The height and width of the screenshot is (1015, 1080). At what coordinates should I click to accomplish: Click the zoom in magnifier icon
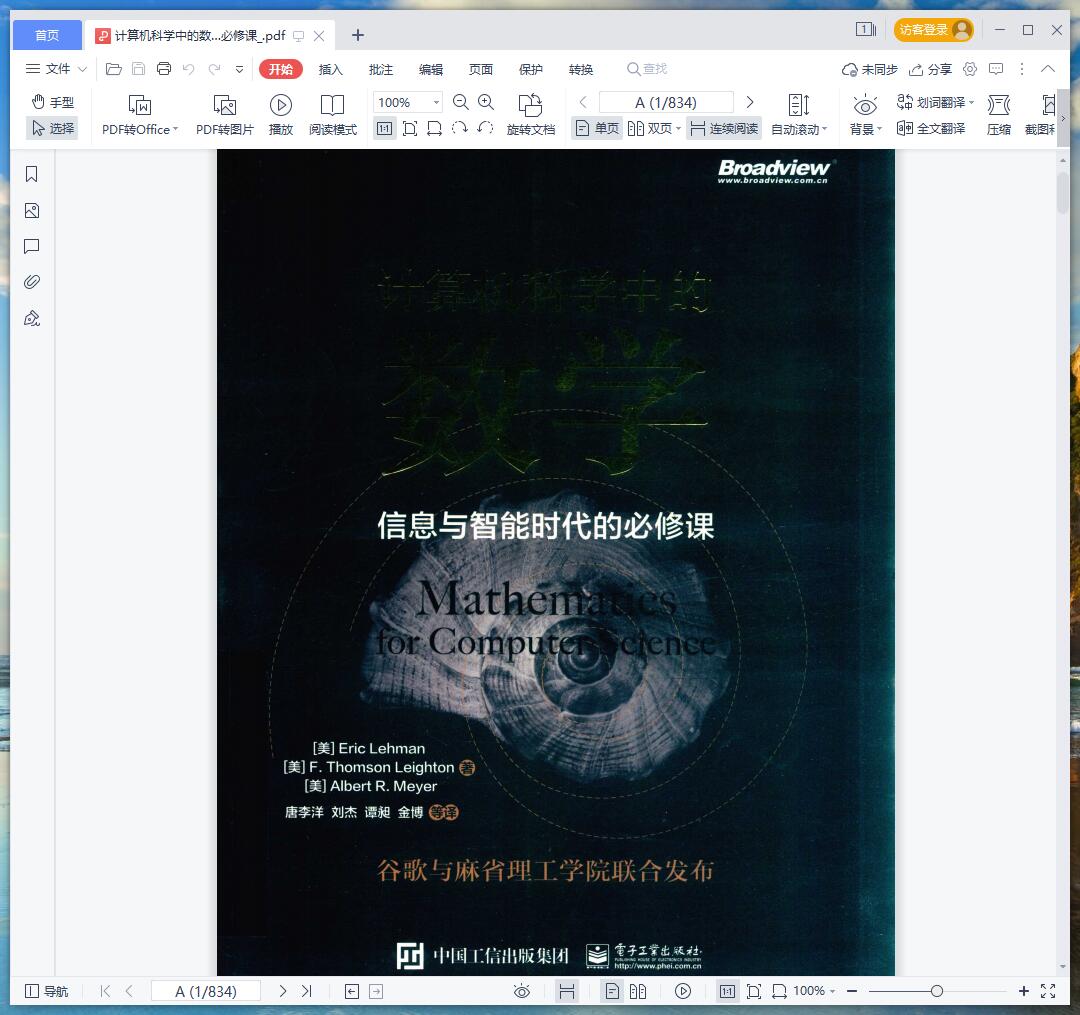click(x=486, y=103)
